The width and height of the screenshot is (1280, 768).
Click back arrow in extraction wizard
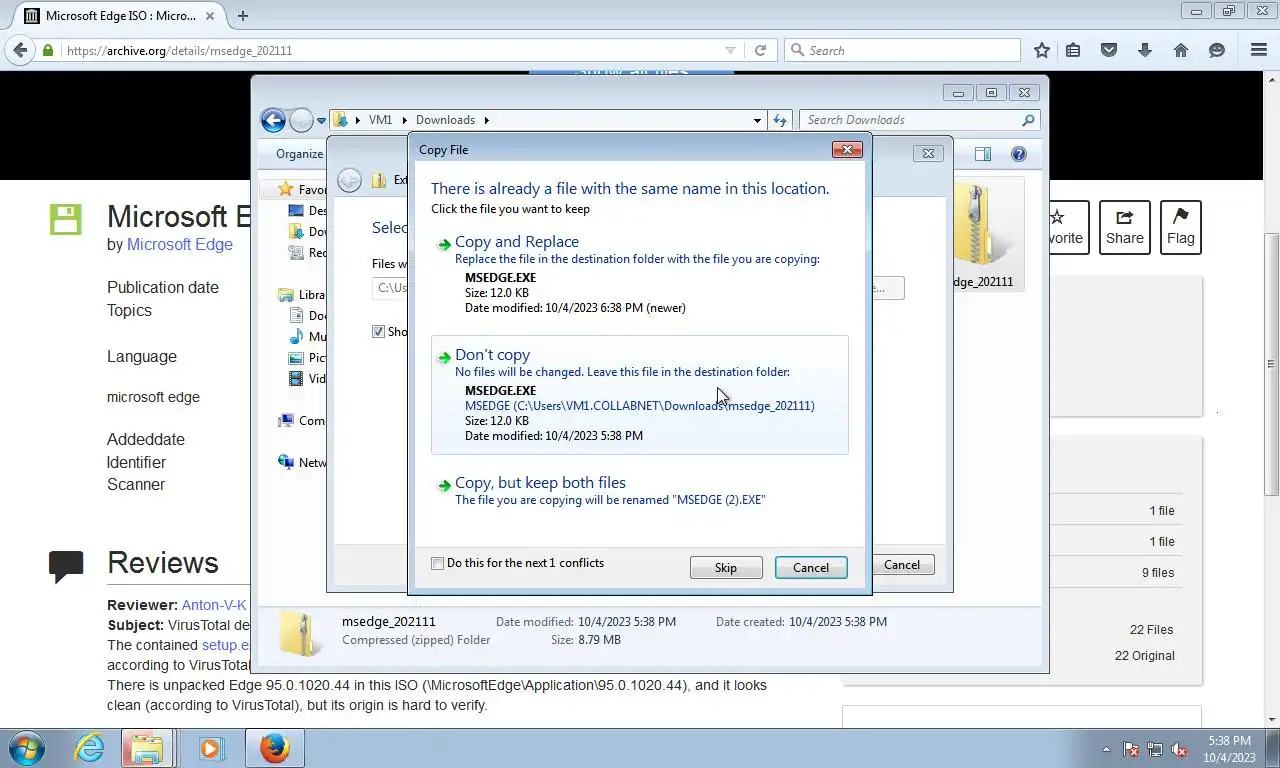[x=349, y=180]
